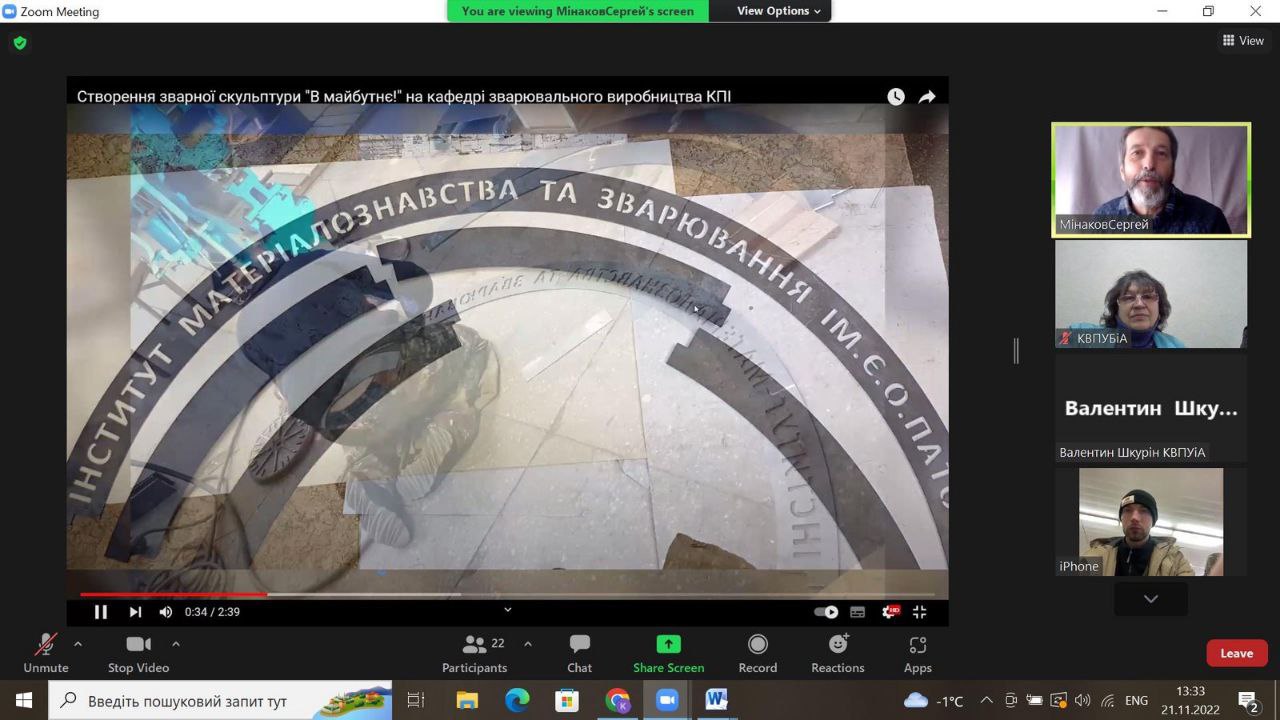Click the "You are viewing" green banner
Viewport: 1280px width, 720px height.
578,11
